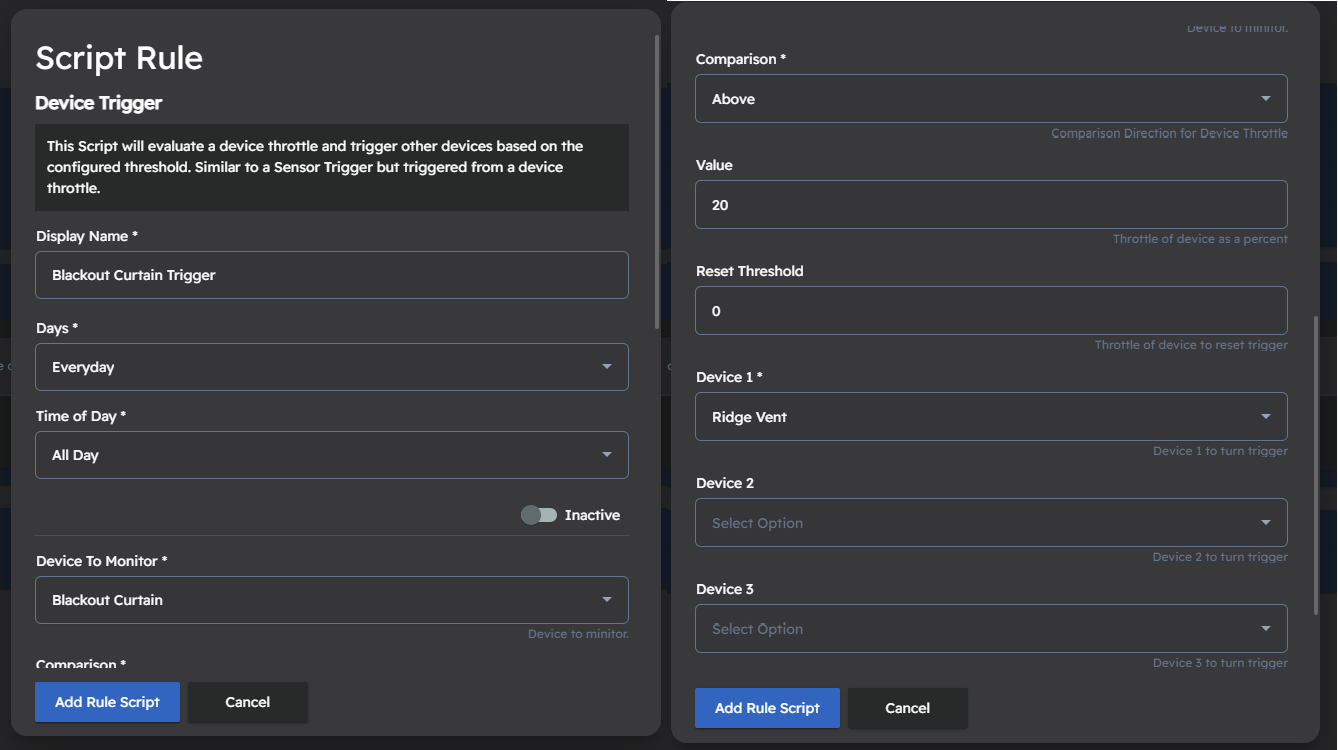The image size is (1338, 750).
Task: Select an option for Device 2
Action: pos(991,522)
